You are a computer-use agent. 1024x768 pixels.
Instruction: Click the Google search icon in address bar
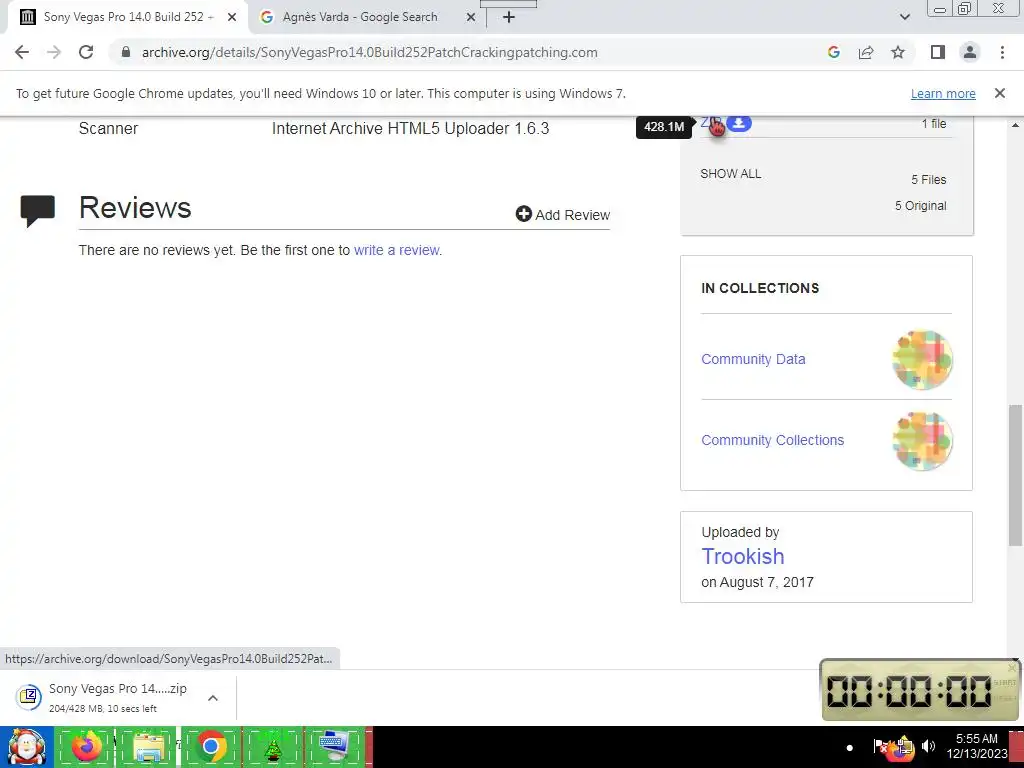[x=833, y=52]
